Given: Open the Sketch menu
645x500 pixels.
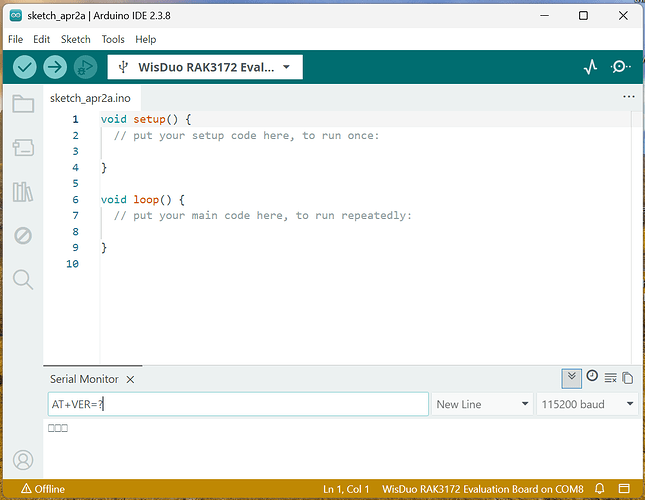Looking at the screenshot, I should click(75, 39).
